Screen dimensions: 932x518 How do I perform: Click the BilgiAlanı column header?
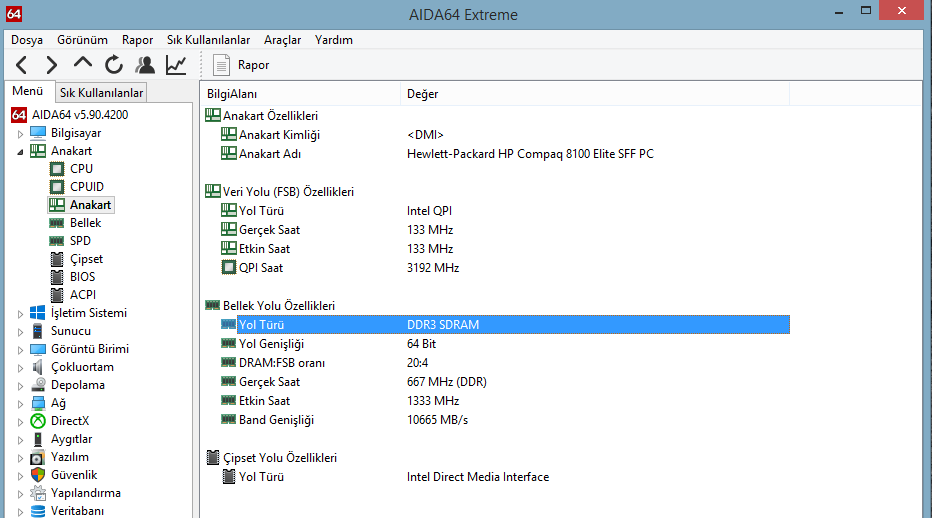(232, 94)
